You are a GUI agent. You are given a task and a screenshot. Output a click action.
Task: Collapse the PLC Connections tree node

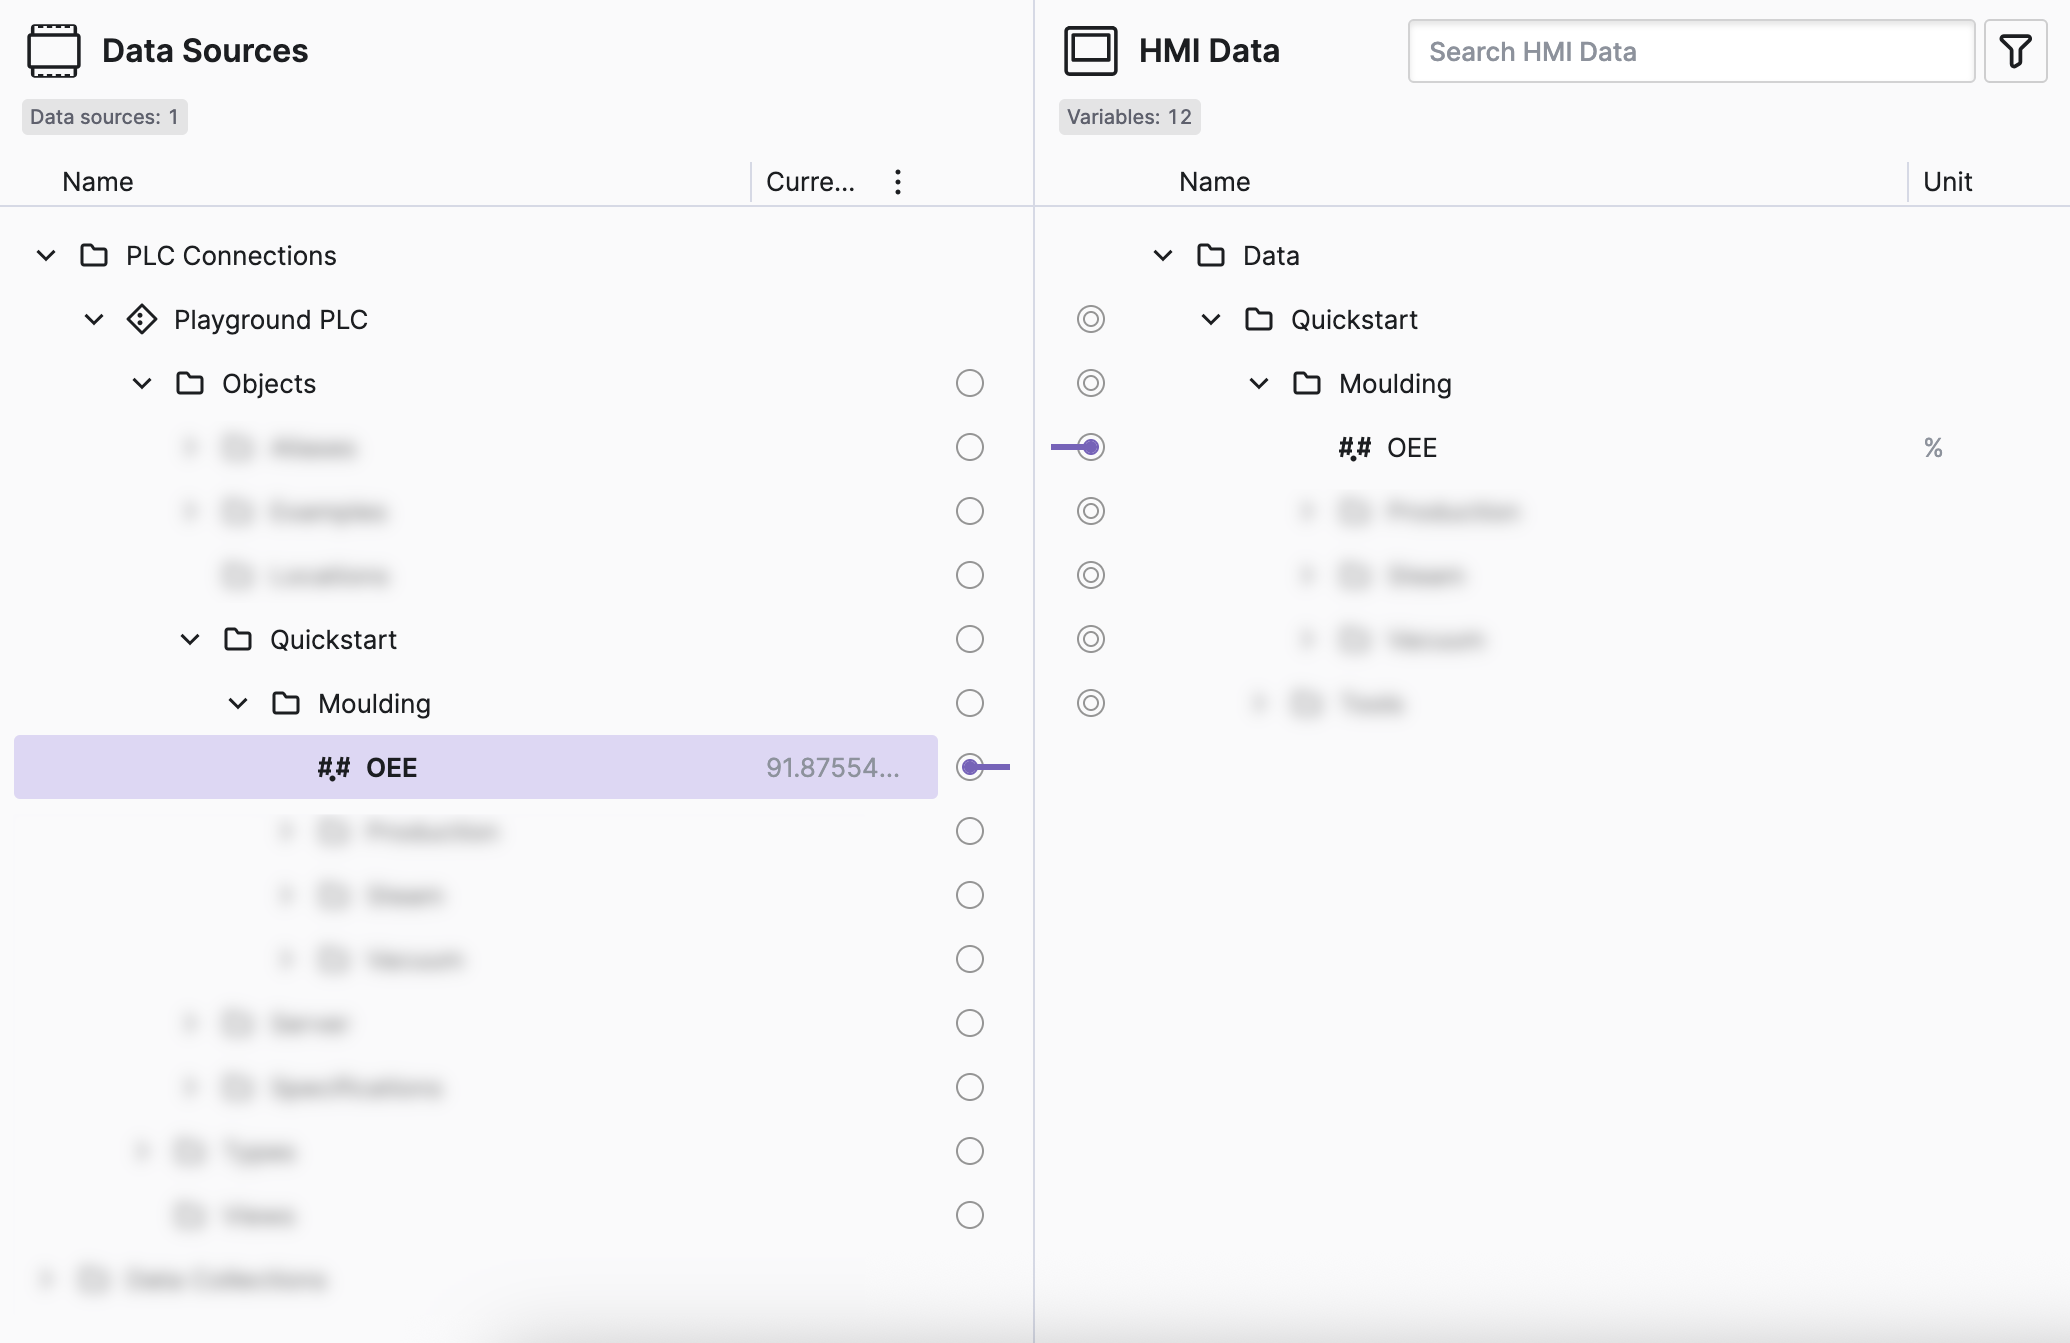coord(46,256)
